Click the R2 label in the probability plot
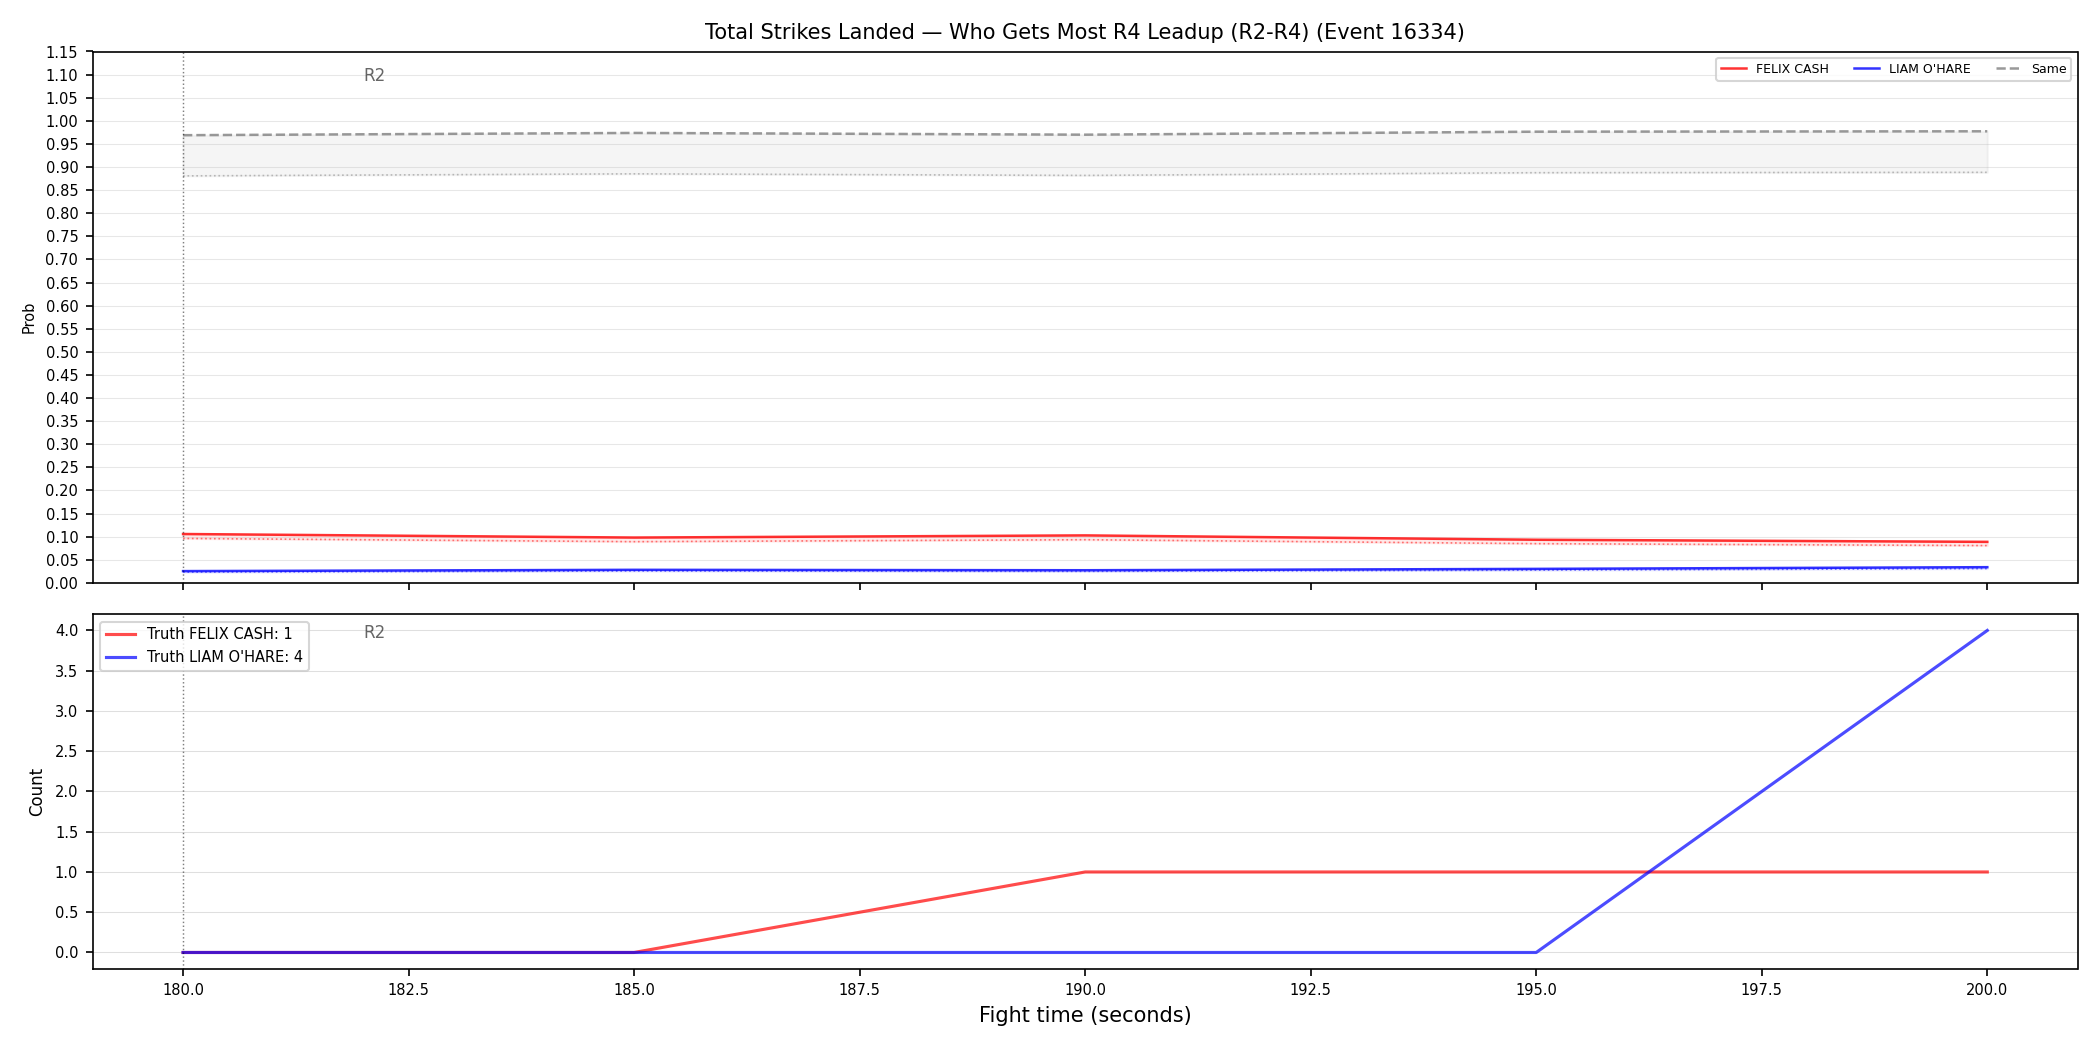 tap(374, 75)
